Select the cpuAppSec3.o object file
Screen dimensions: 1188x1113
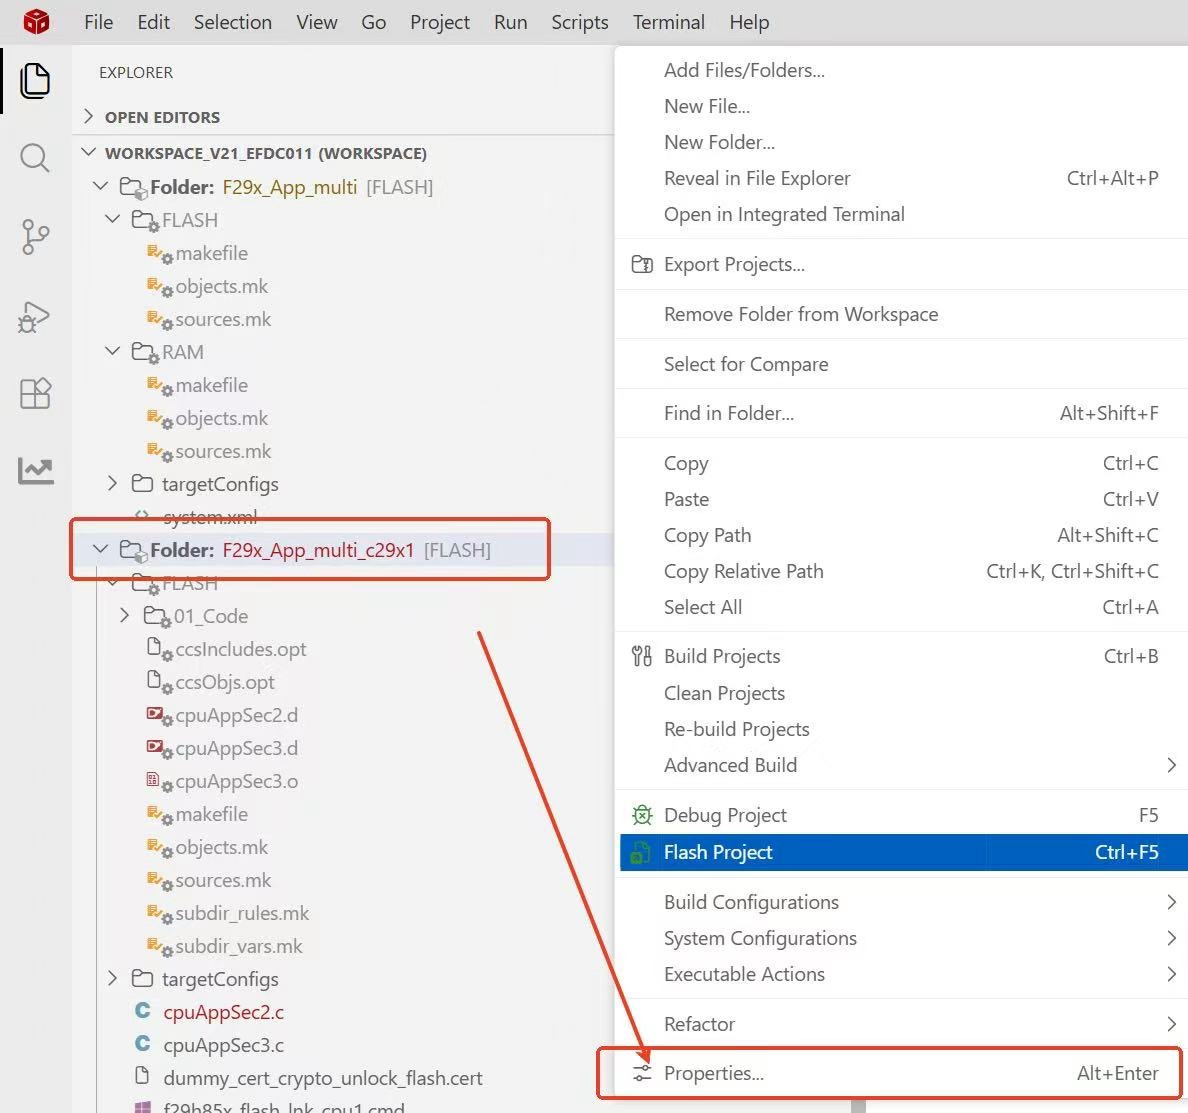[x=236, y=781]
